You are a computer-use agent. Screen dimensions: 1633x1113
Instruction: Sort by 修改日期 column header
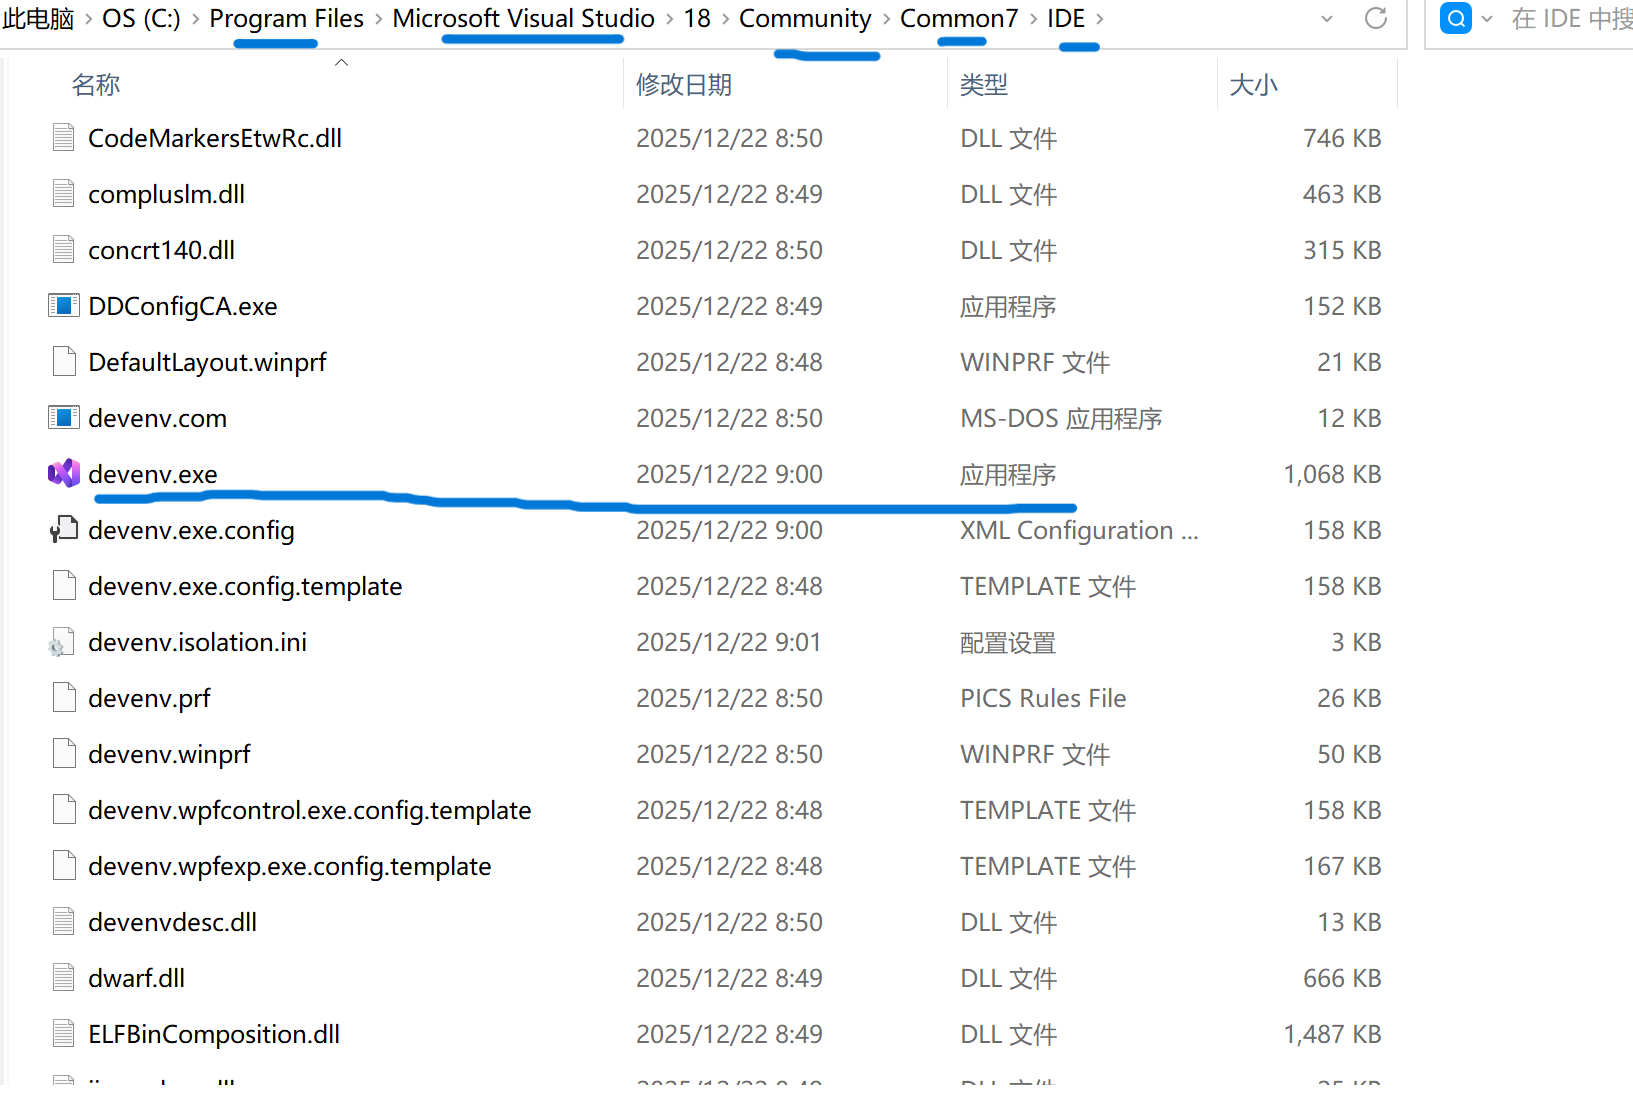coord(684,85)
